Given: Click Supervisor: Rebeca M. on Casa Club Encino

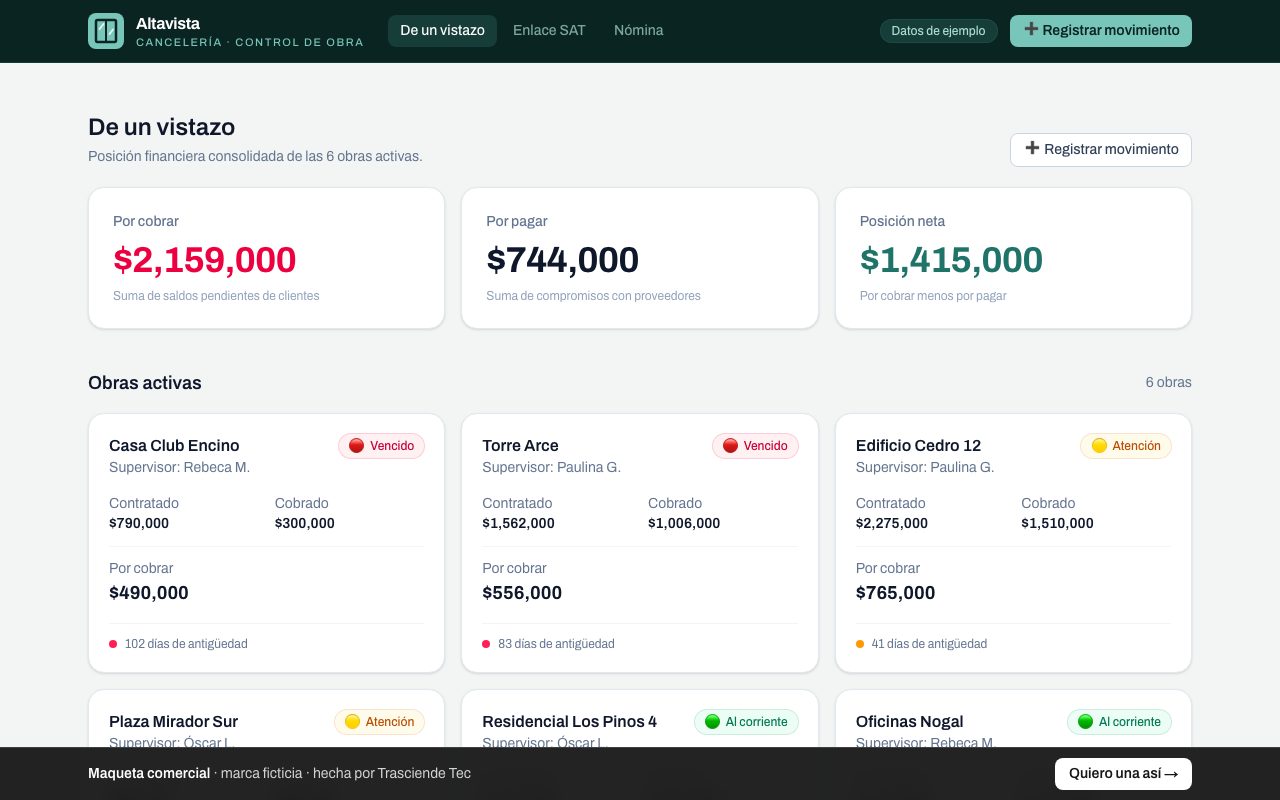Looking at the screenshot, I should click(179, 468).
